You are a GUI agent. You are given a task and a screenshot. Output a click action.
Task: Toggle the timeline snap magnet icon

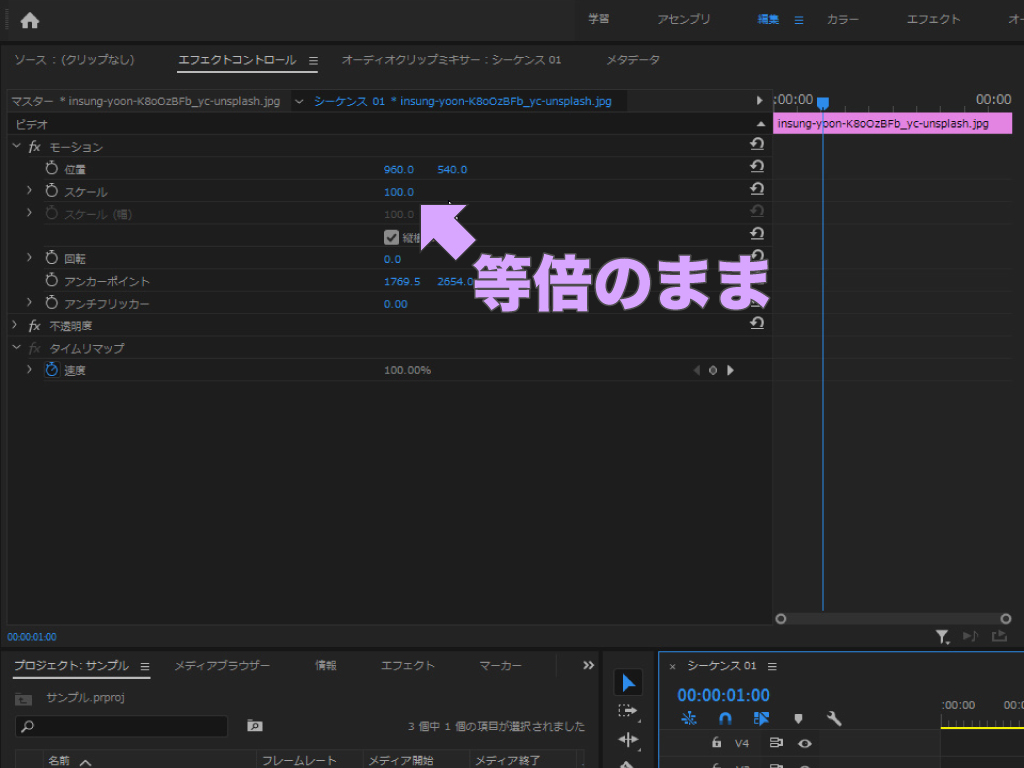[x=725, y=719]
